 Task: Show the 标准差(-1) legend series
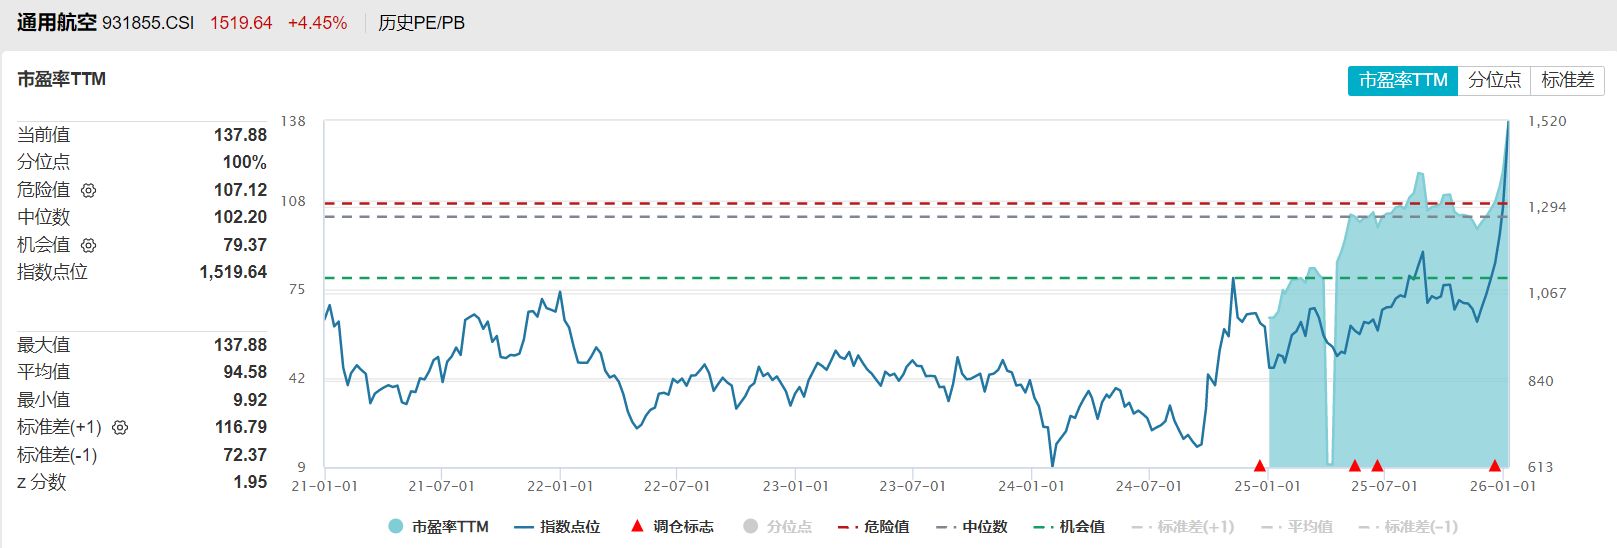[x=1408, y=526]
